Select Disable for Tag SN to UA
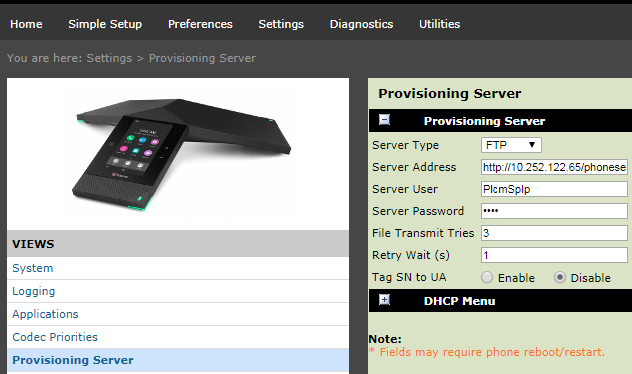632x374 pixels. point(560,277)
